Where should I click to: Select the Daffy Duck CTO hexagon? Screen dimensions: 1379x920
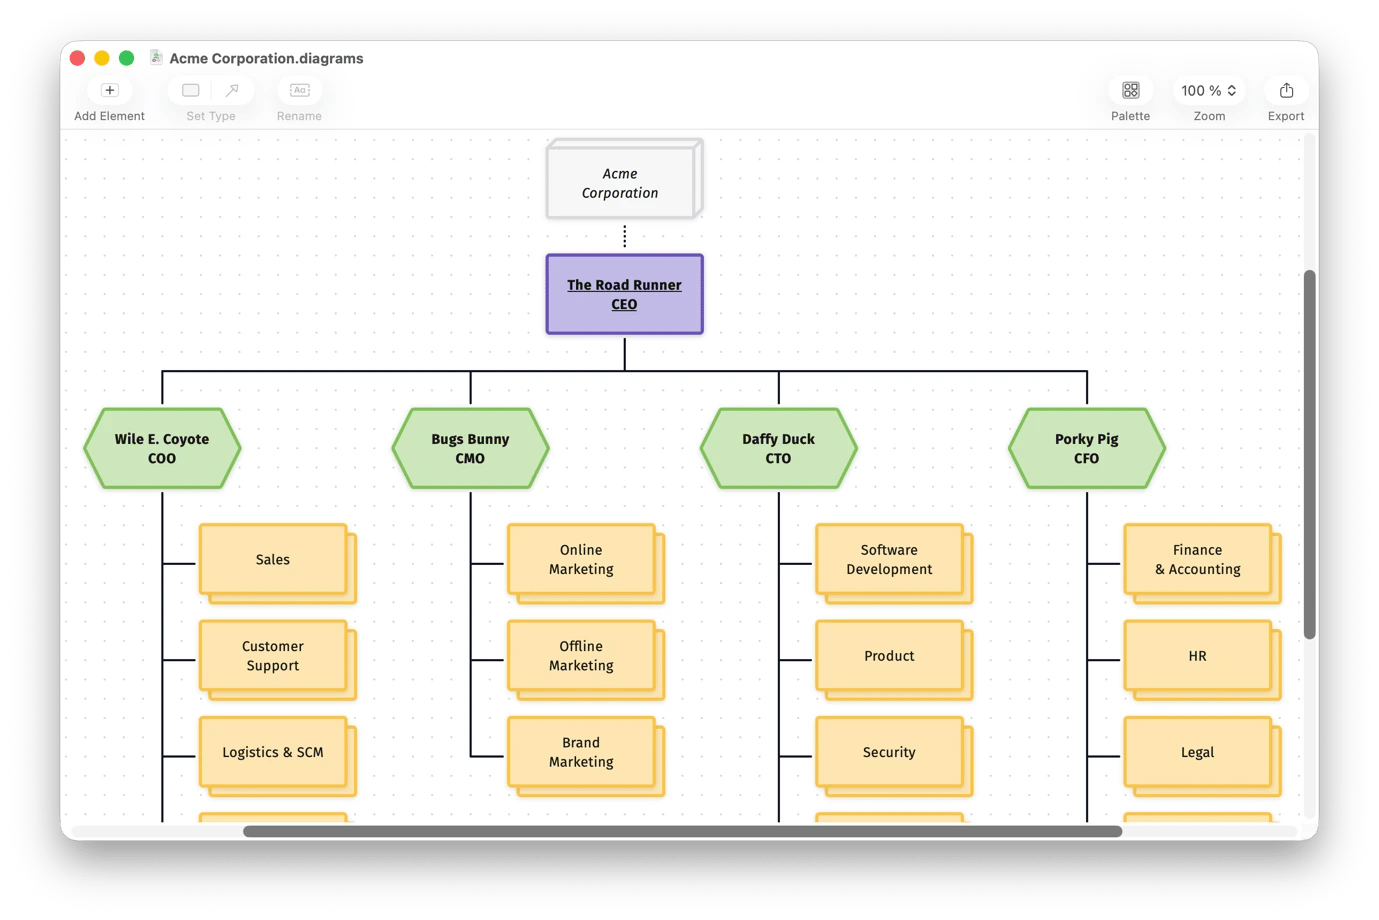(x=778, y=448)
